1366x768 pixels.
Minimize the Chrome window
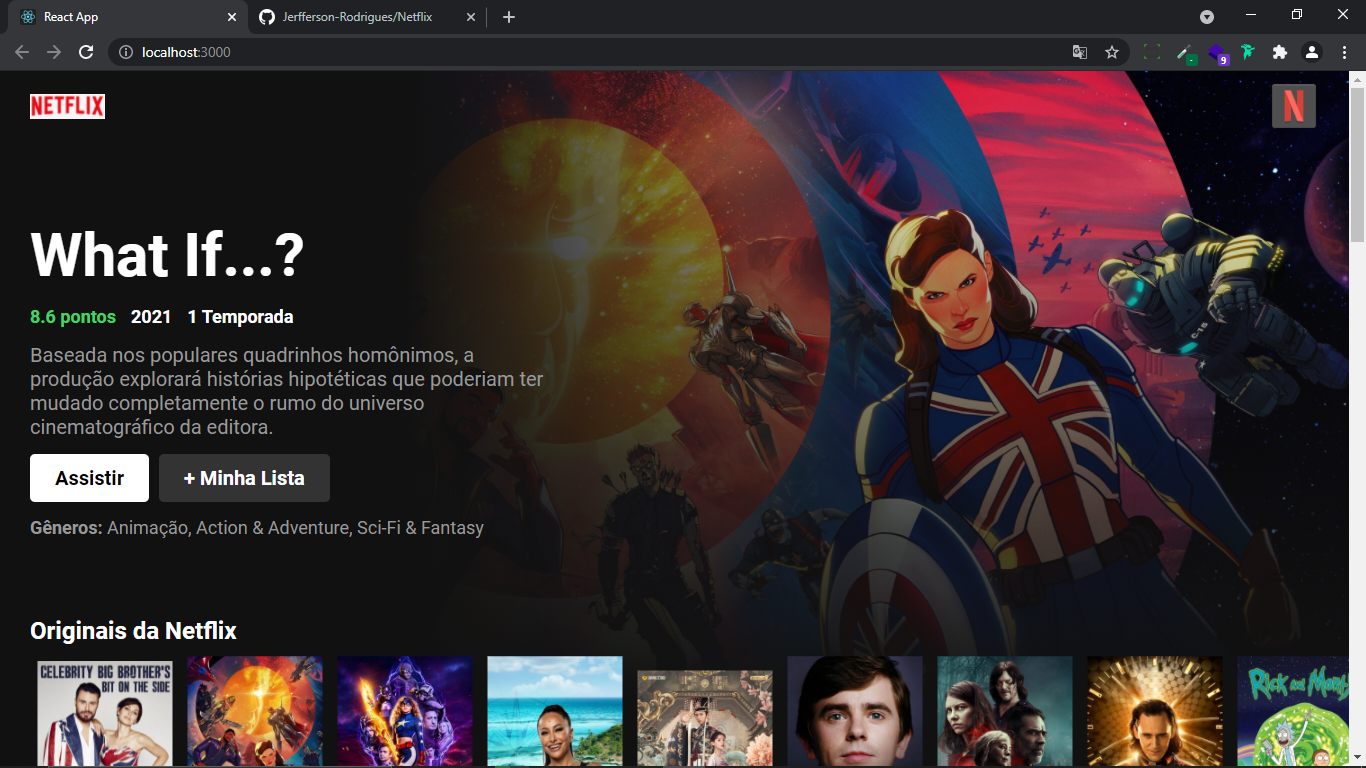tap(1251, 15)
